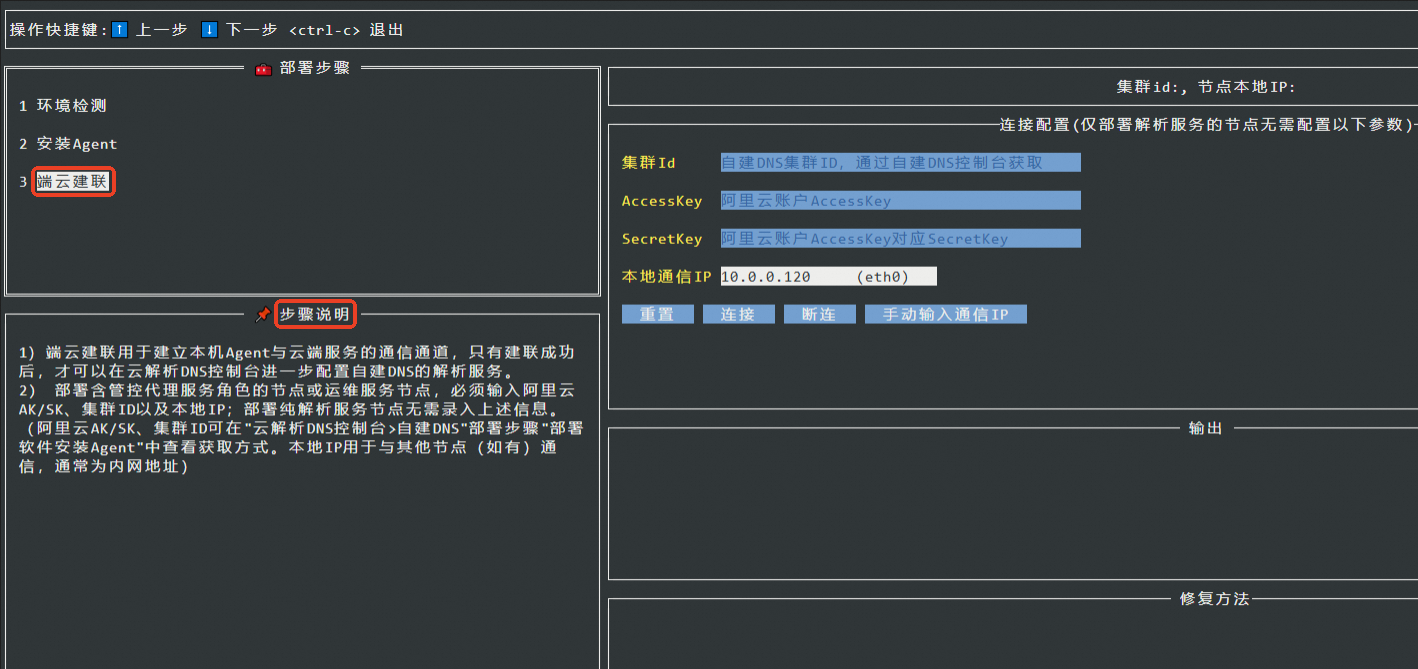
Task: Click the SecretKey label
Action: coord(662,239)
